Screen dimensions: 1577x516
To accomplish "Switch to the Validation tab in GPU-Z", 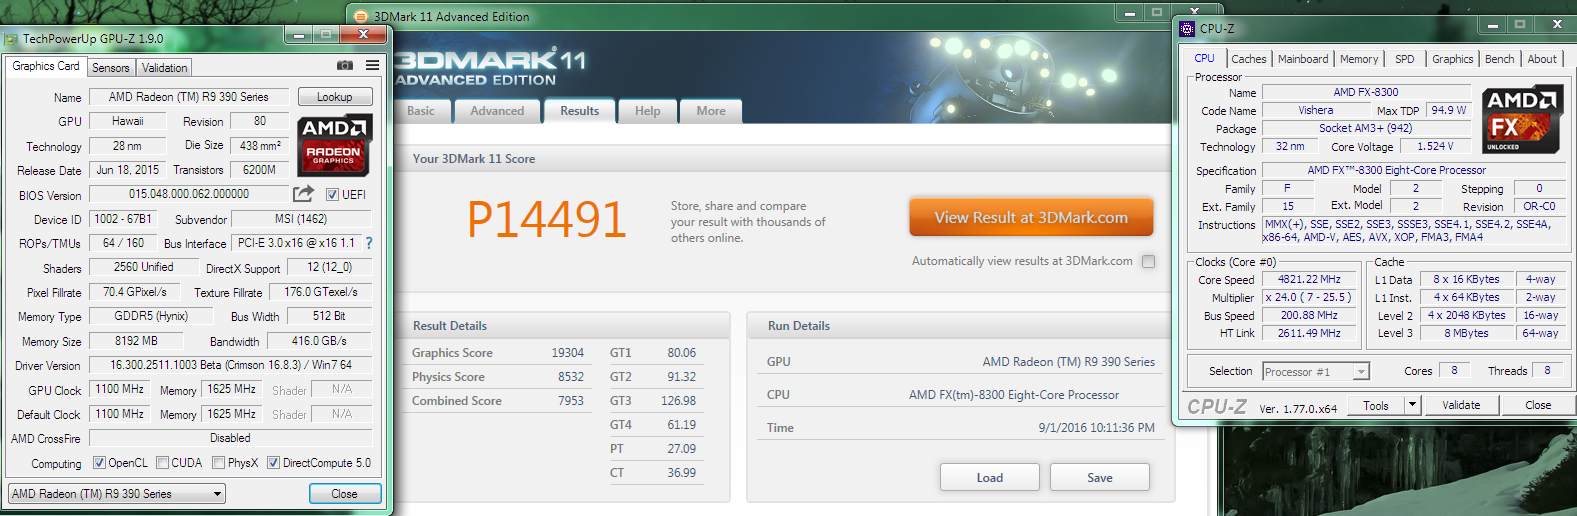I will (x=164, y=68).
